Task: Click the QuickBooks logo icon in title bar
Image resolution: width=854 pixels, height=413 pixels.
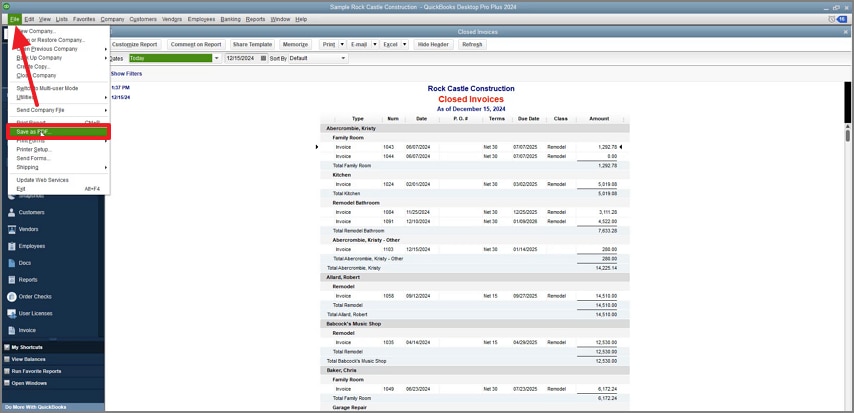Action: [x=5, y=7]
